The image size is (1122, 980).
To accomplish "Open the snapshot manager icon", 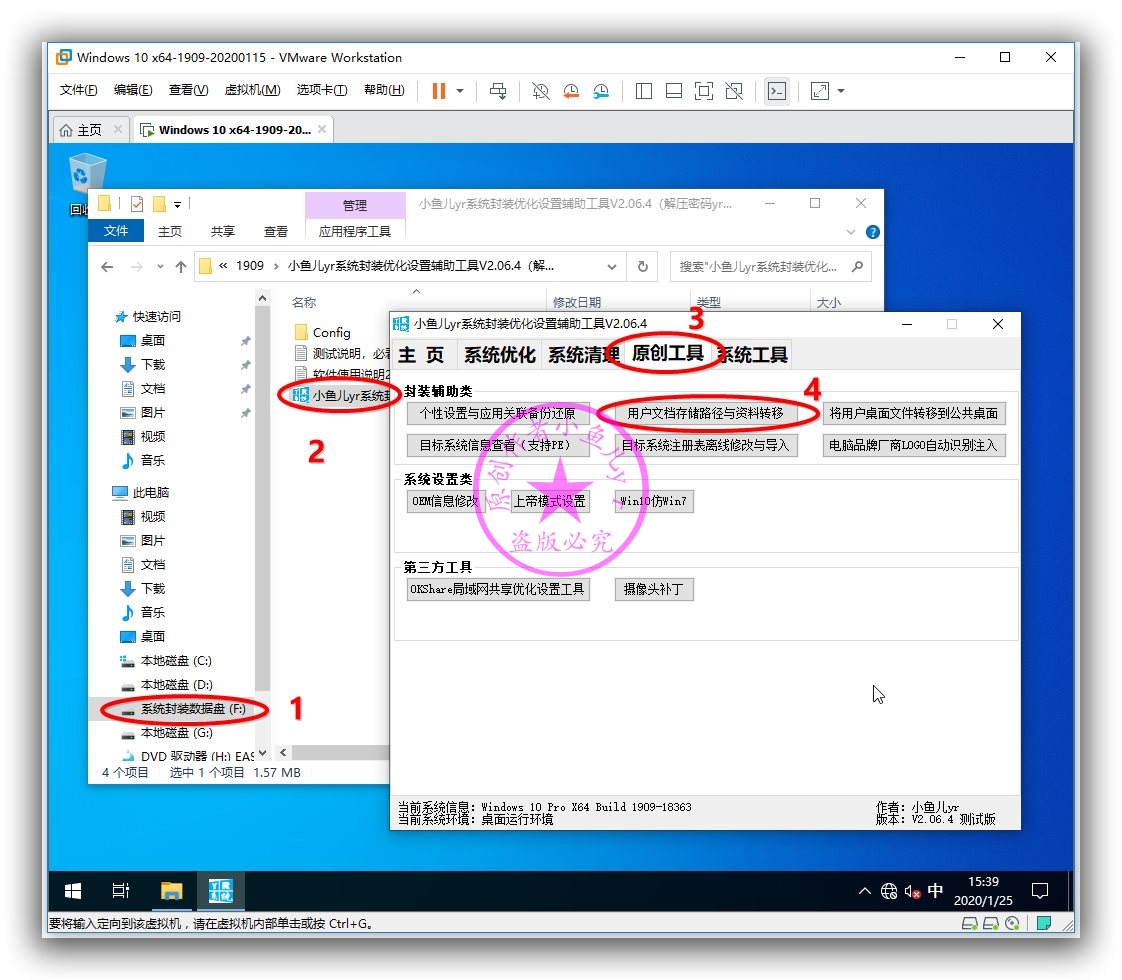I will pos(601,91).
